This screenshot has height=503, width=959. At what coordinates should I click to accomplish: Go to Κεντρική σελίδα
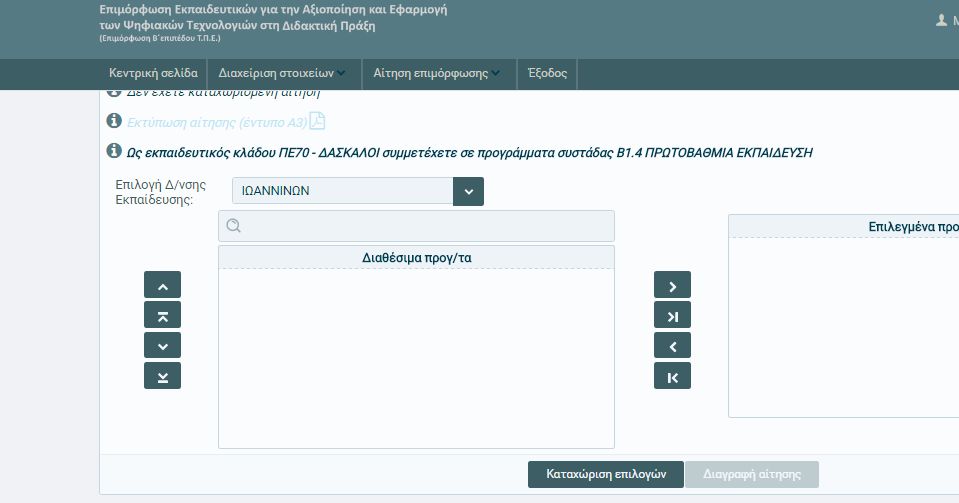153,73
